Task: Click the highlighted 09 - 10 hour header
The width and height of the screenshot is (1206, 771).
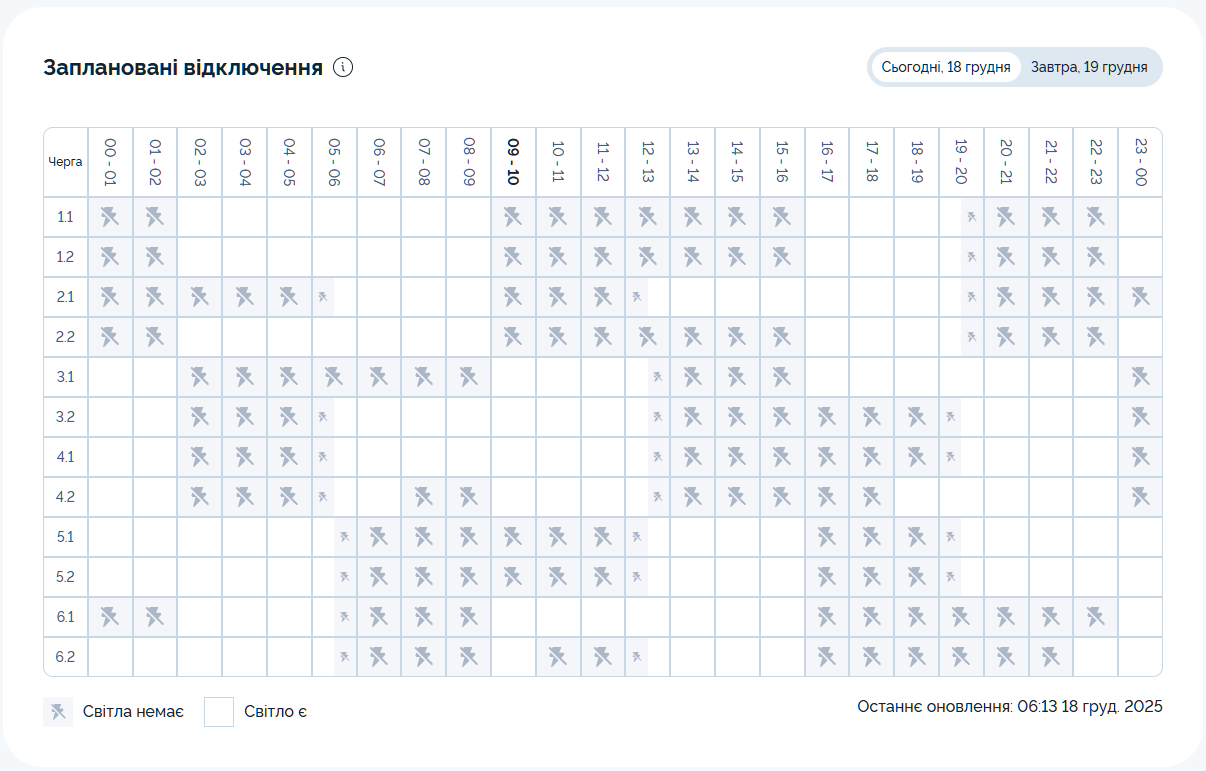Action: (x=513, y=162)
